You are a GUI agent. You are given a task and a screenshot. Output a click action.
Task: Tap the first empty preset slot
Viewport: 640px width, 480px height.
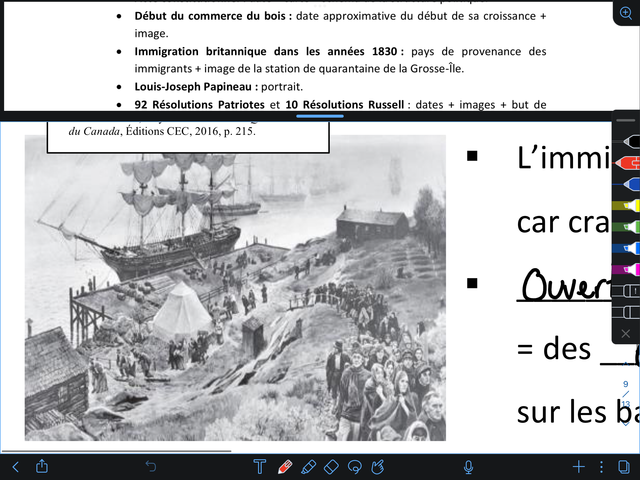626,291
